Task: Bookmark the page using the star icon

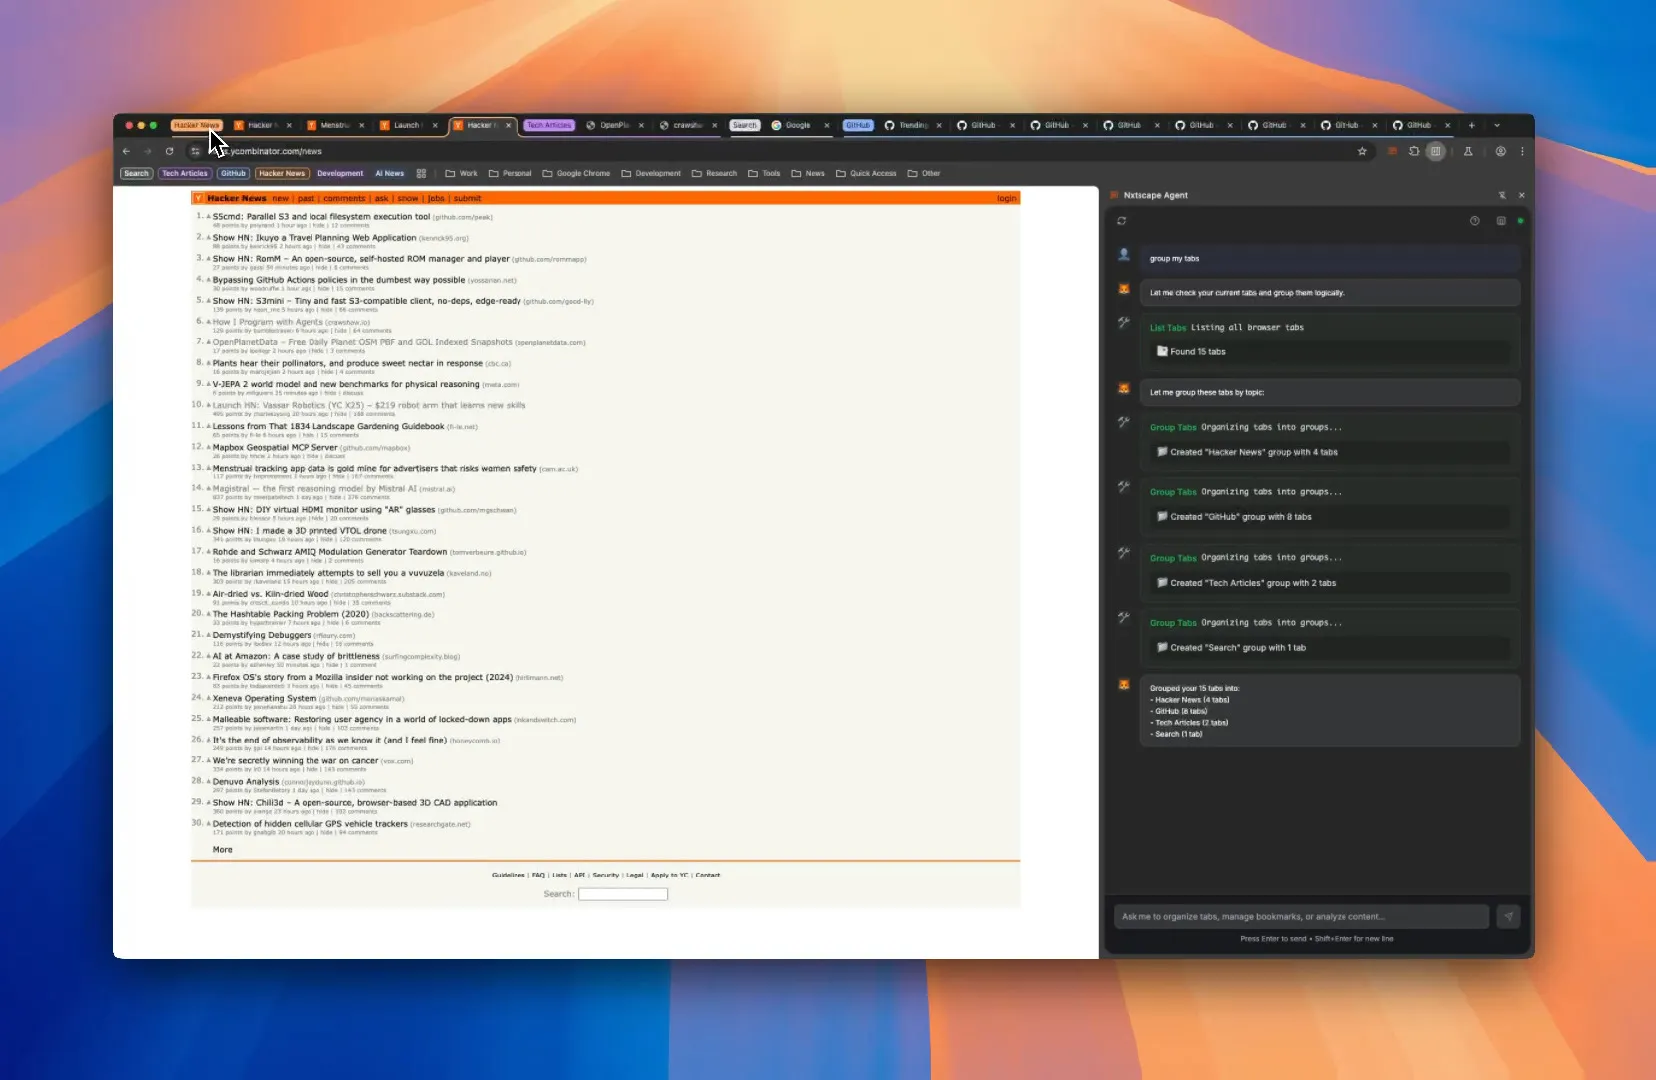Action: (1363, 151)
